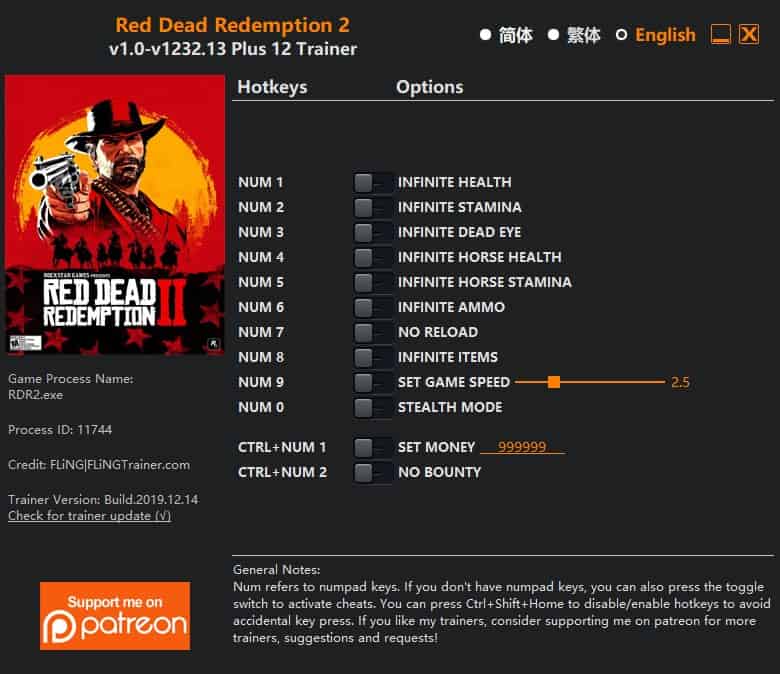Enable Infinite Stamina cheat
Image resolution: width=780 pixels, height=674 pixels.
[372, 207]
